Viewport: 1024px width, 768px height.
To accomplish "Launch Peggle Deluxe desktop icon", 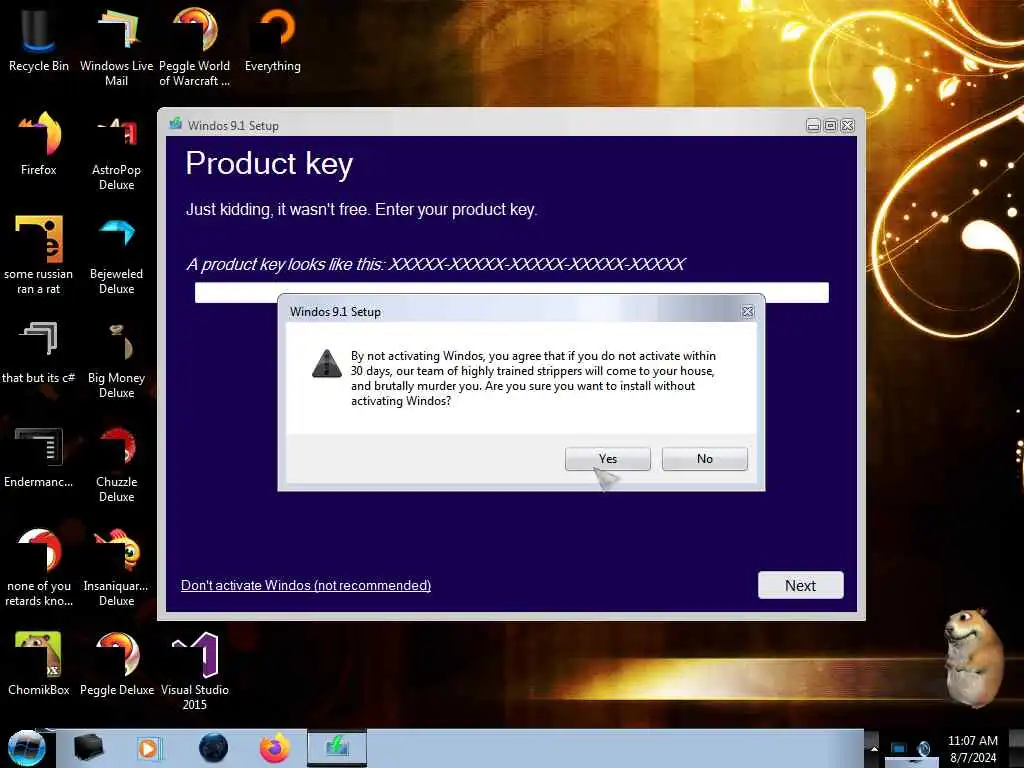I will (116, 664).
